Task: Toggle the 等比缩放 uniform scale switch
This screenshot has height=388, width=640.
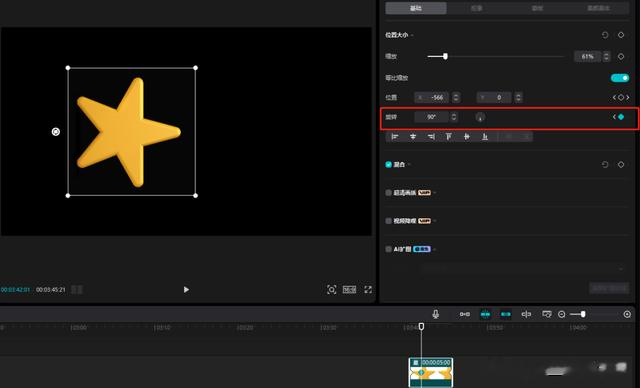Action: pos(620,78)
